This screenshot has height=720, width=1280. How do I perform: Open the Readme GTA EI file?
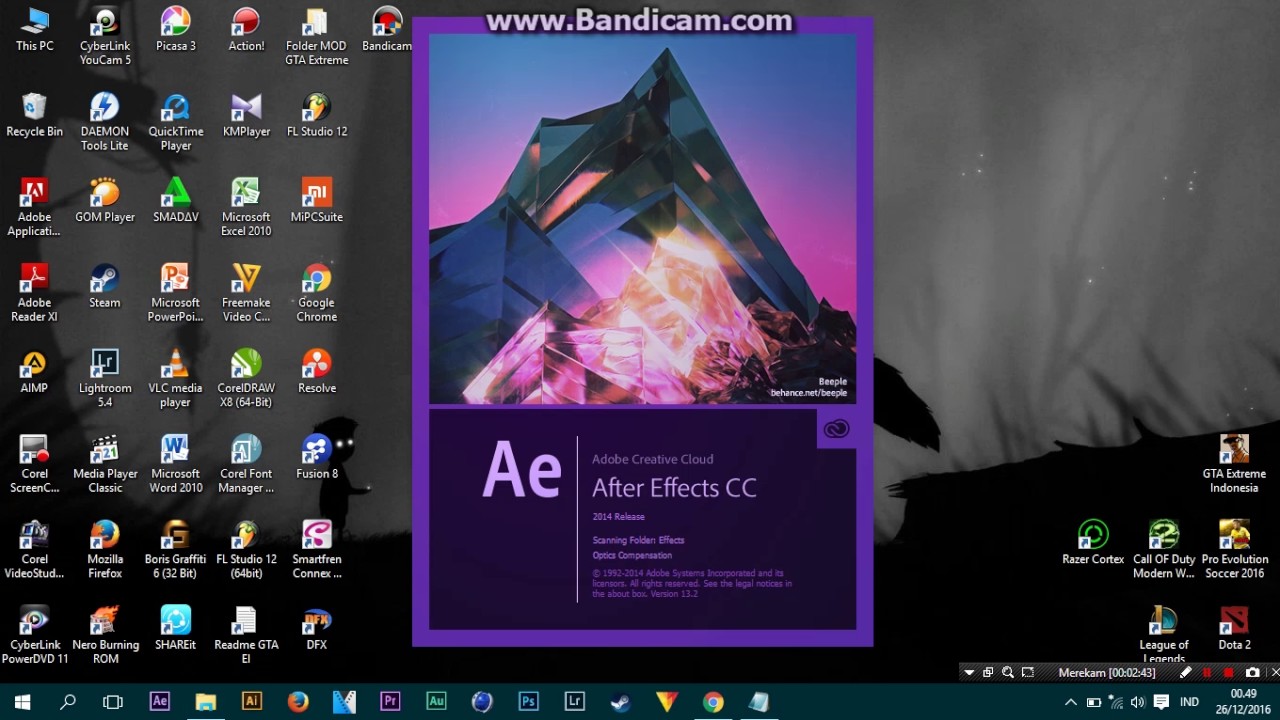pos(246,635)
